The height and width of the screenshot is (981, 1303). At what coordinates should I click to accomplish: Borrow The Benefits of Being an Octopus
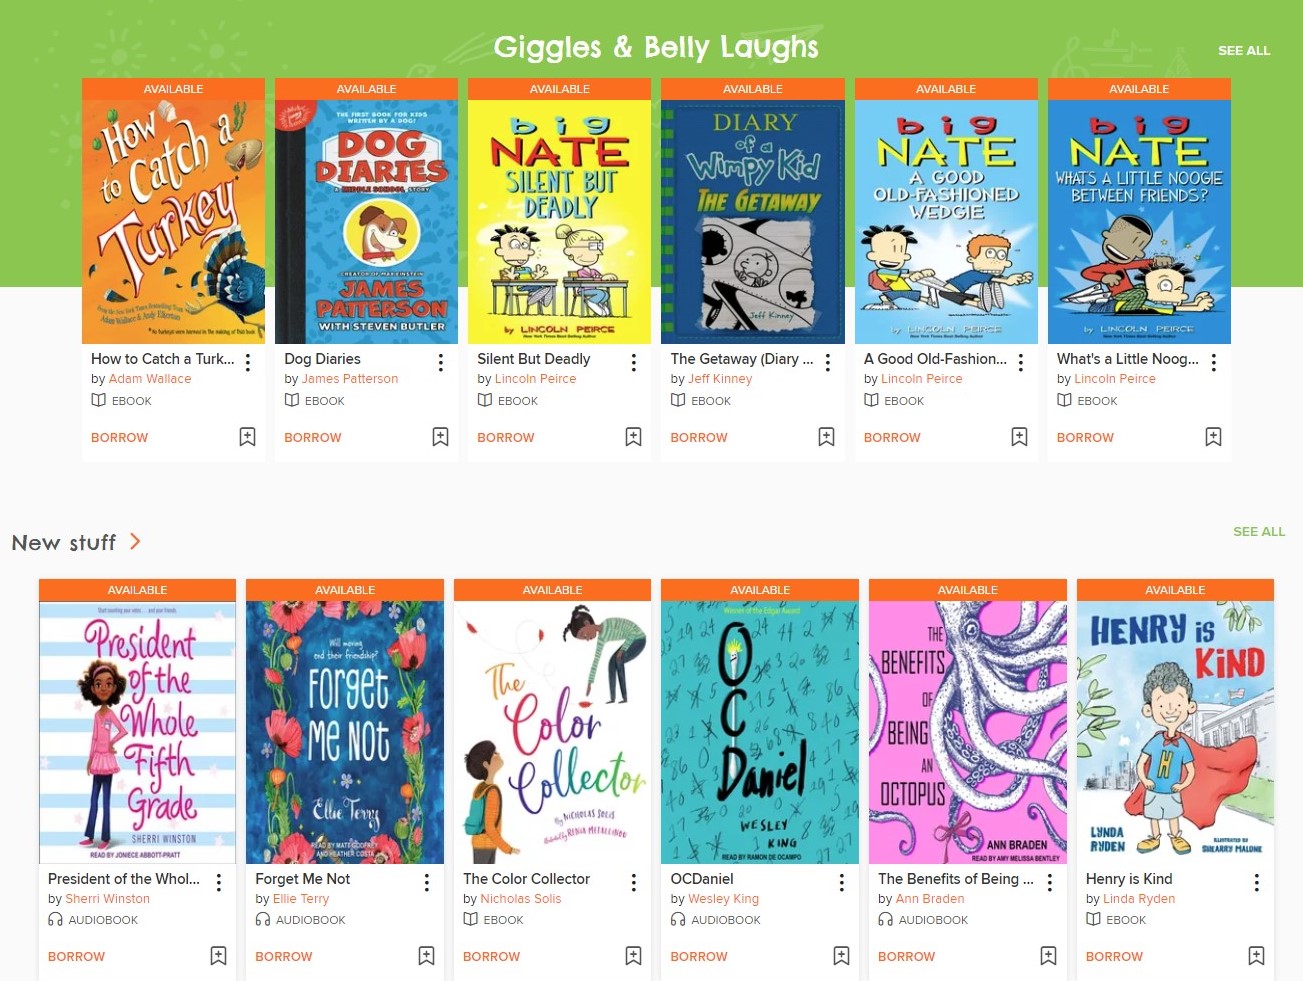click(x=906, y=957)
